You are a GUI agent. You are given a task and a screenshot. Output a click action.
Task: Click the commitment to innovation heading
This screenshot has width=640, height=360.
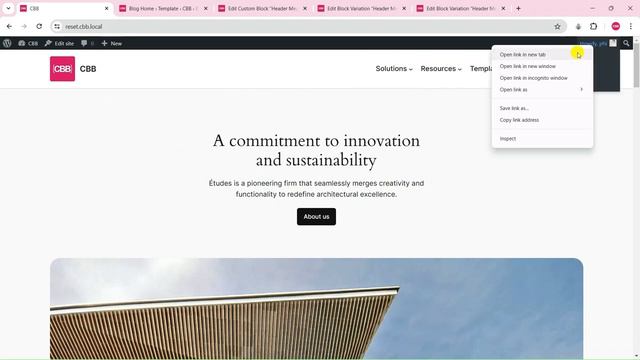tap(316, 150)
